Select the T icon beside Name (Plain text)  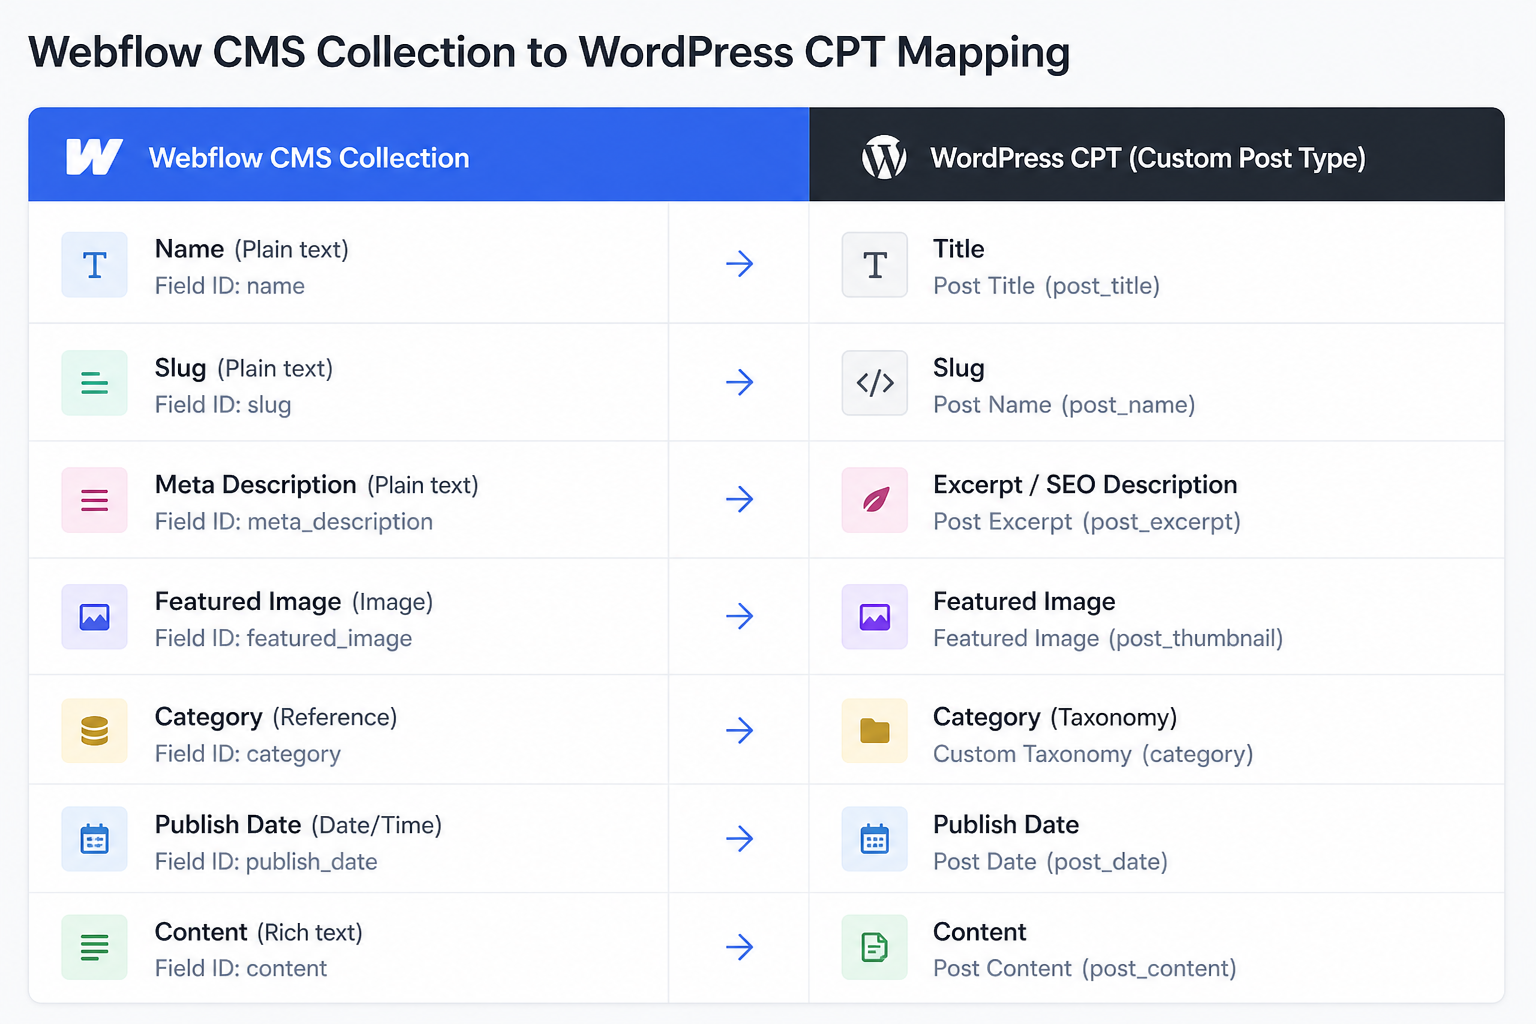(x=94, y=265)
